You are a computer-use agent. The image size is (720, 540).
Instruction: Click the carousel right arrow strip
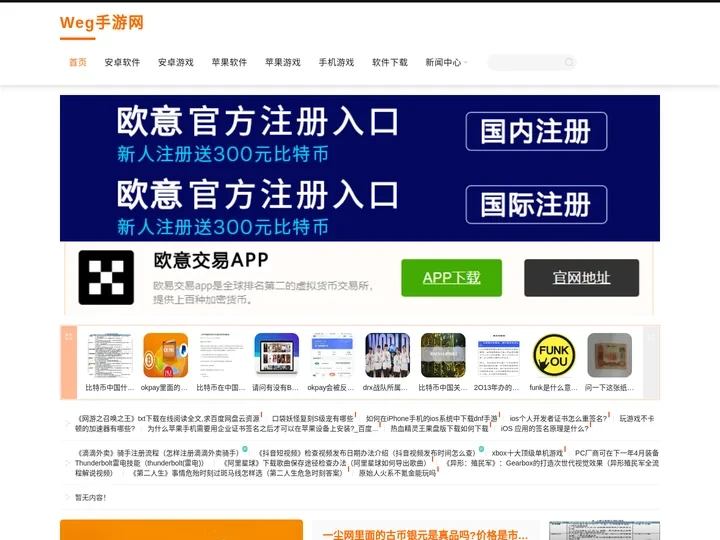[651, 362]
